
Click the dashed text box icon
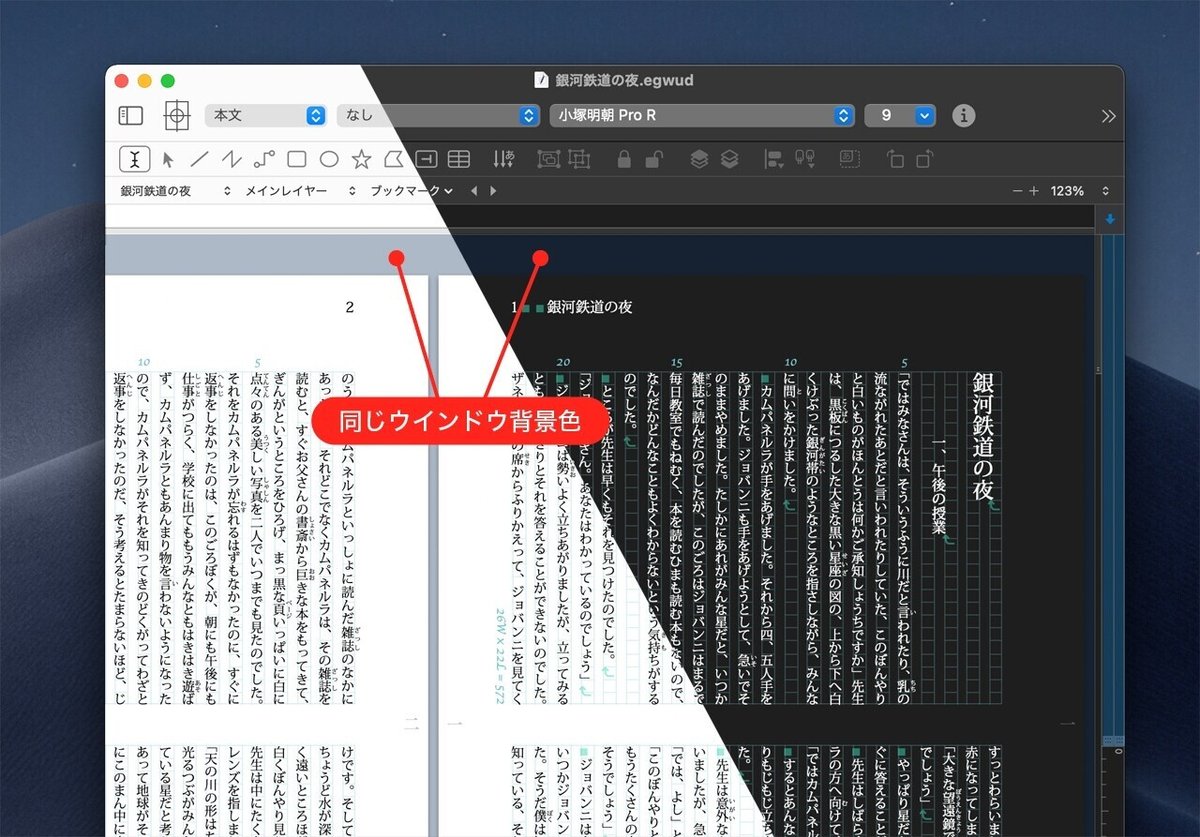[x=850, y=159]
